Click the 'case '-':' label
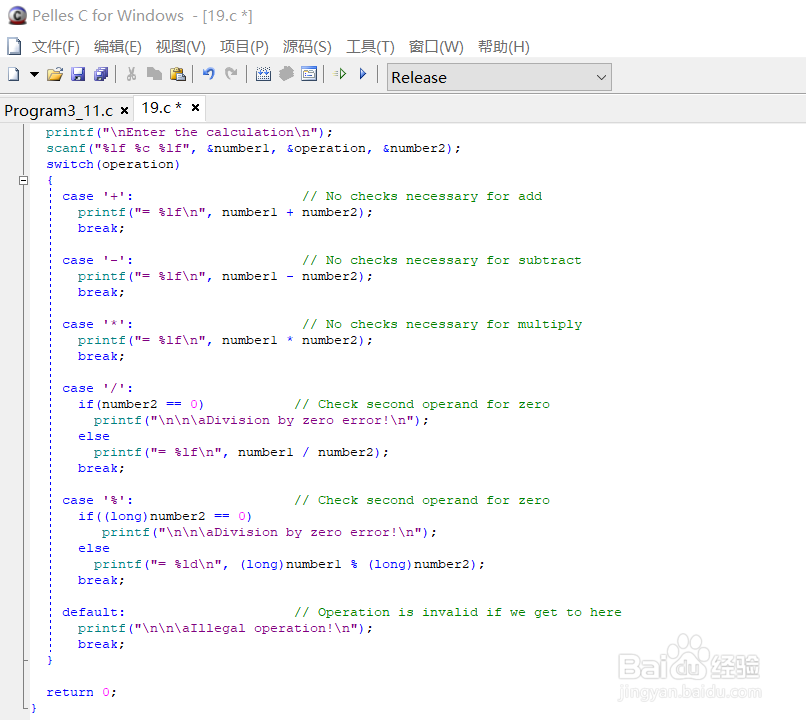The height and width of the screenshot is (720, 806). click(x=98, y=261)
